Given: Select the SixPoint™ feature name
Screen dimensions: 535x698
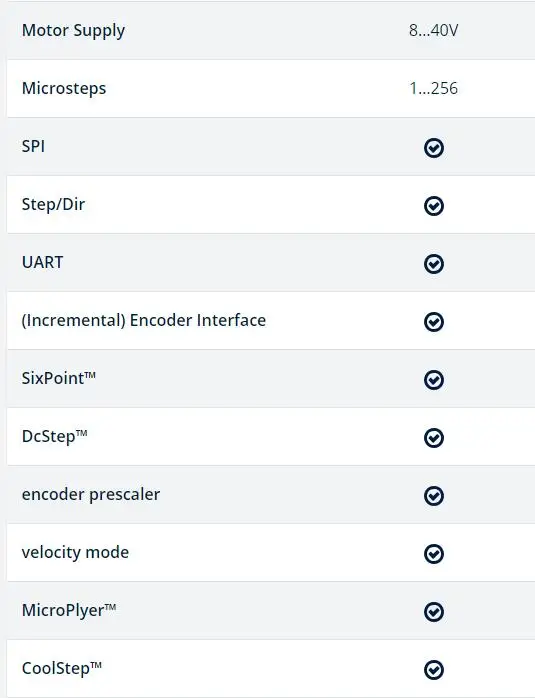Looking at the screenshot, I should (59, 378).
